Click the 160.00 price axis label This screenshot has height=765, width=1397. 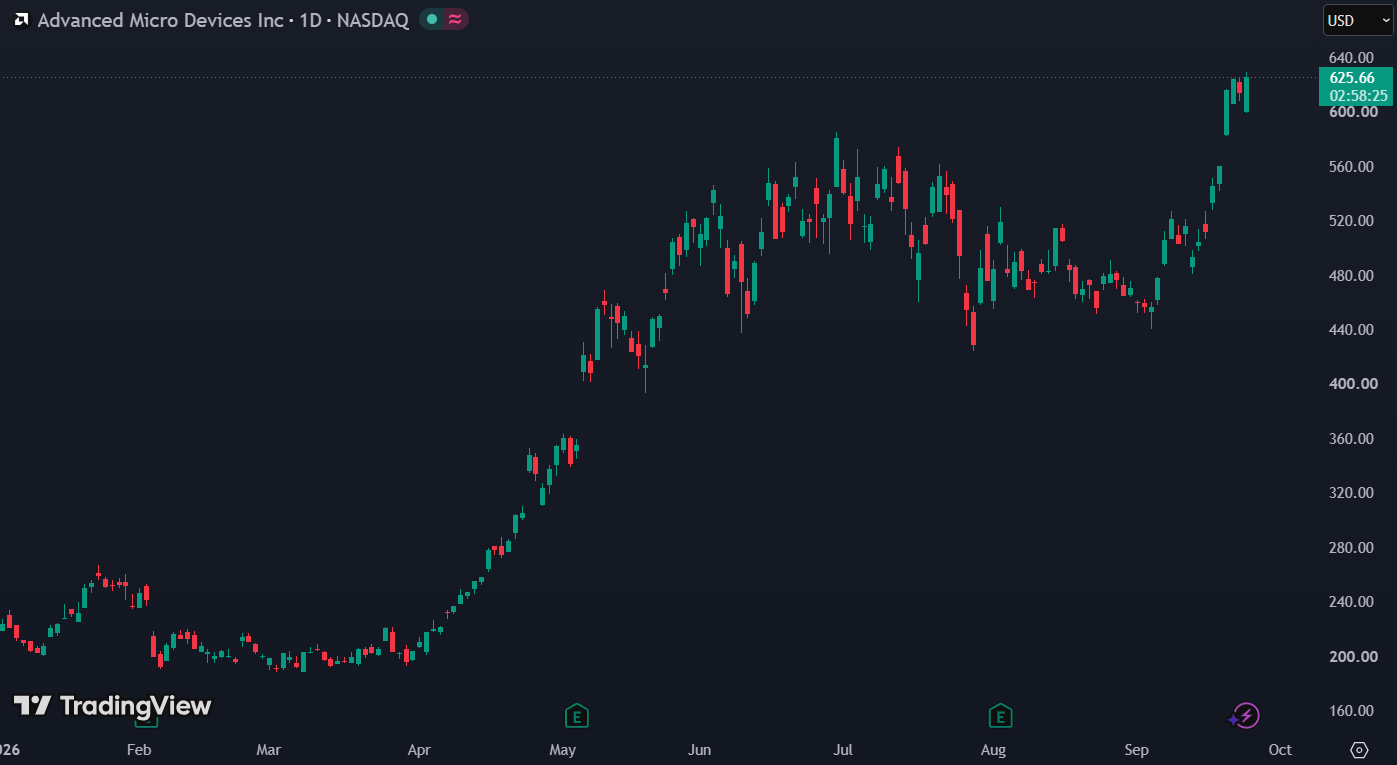pyautogui.click(x=1350, y=711)
